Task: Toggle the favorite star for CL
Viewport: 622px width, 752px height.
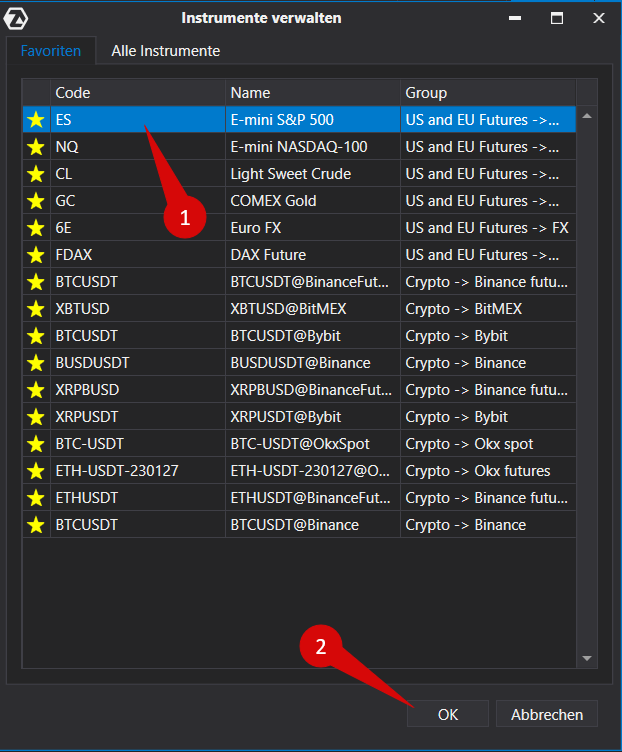Action: (36, 174)
